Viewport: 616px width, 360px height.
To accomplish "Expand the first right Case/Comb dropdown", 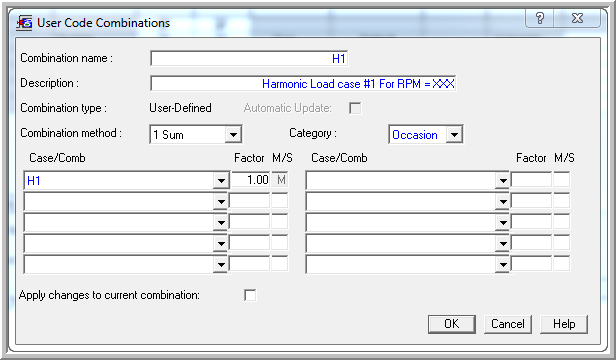I will pyautogui.click(x=502, y=181).
